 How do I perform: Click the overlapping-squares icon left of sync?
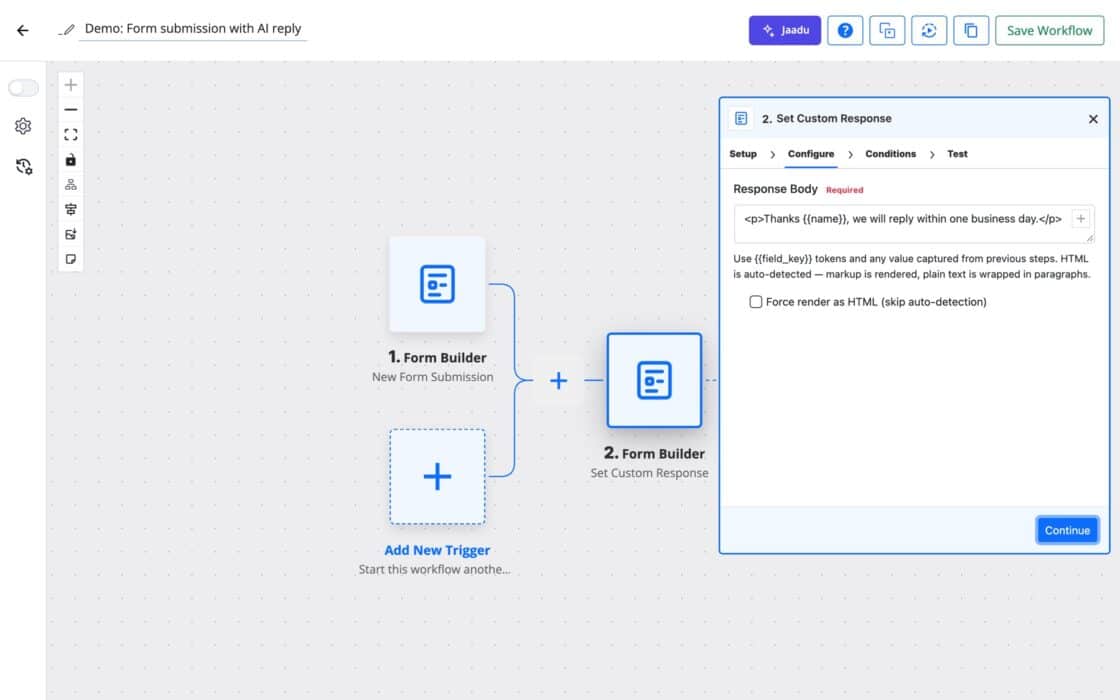[887, 30]
